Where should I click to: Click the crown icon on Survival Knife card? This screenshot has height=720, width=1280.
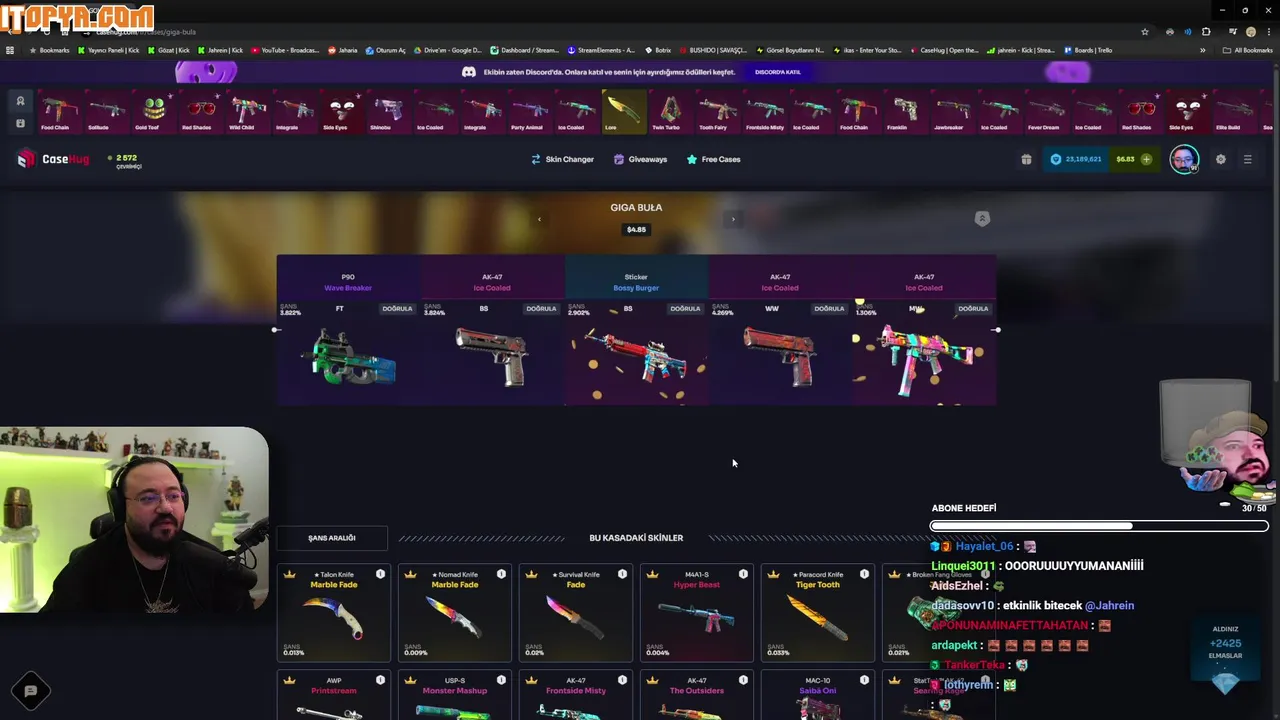coord(532,574)
